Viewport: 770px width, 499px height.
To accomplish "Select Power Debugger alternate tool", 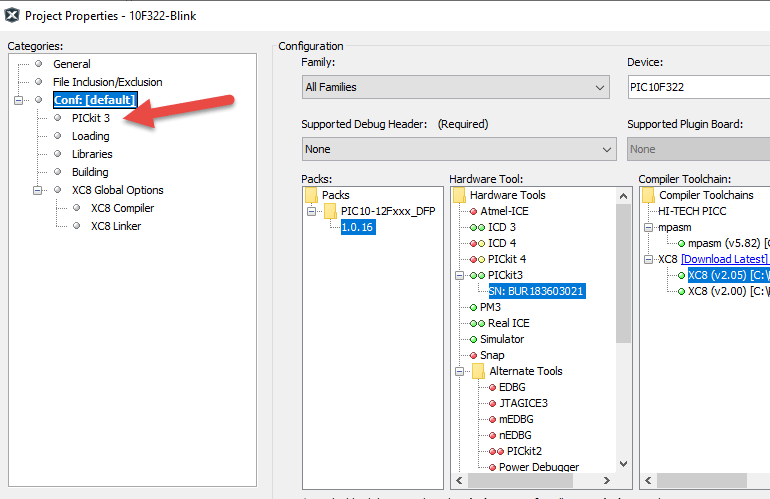I will (539, 467).
